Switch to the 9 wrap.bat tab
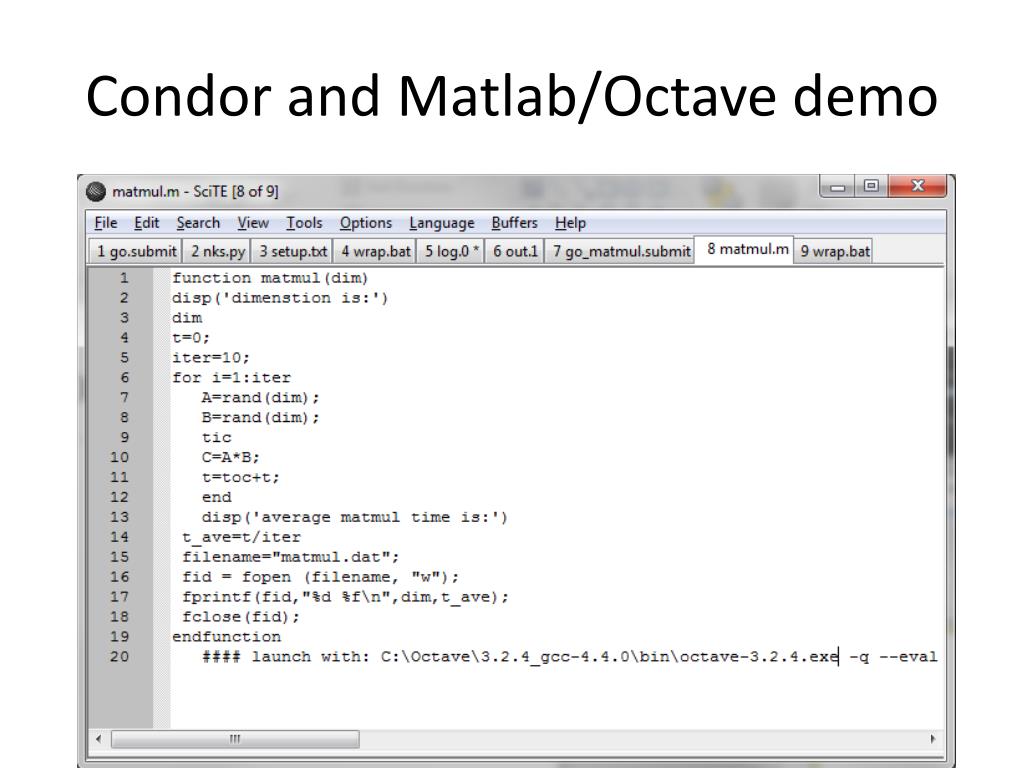1024x768 pixels. point(835,251)
